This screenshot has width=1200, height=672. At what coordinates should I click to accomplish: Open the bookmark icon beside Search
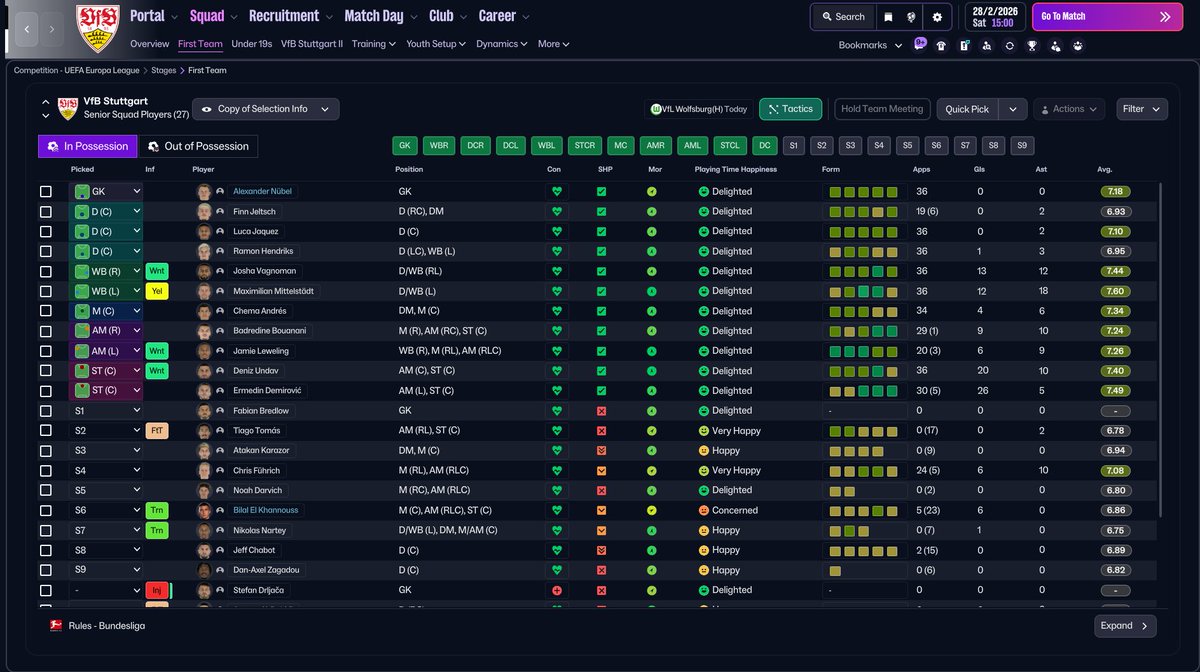point(887,17)
